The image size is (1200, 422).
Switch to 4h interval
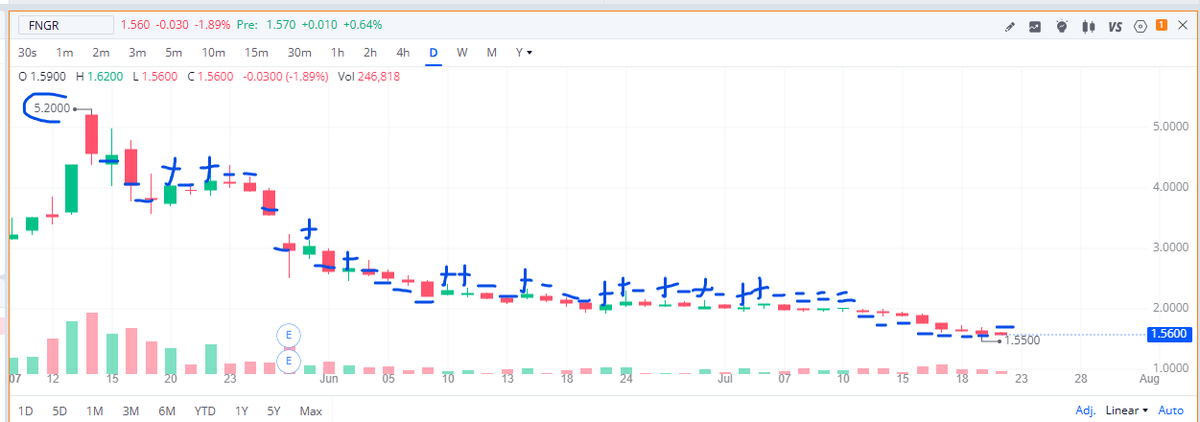coord(403,52)
